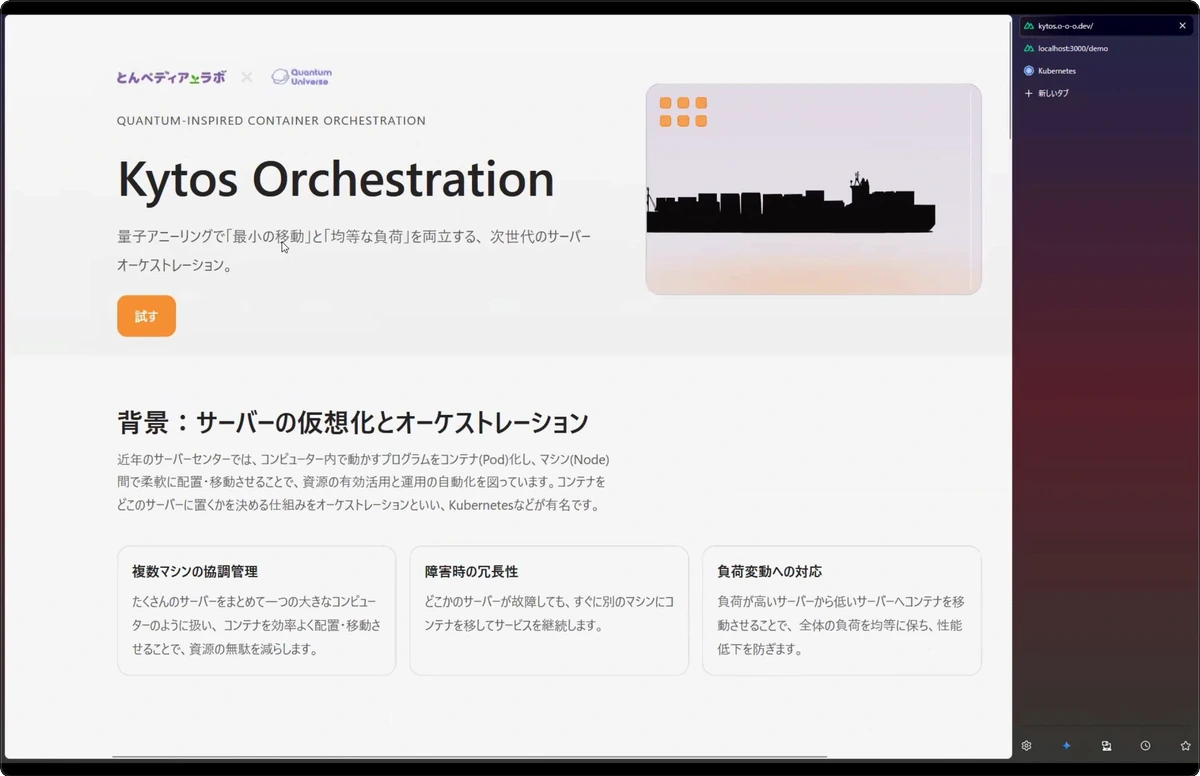
Task: Click the とんぺディア・ラボ logo
Action: tap(168, 76)
